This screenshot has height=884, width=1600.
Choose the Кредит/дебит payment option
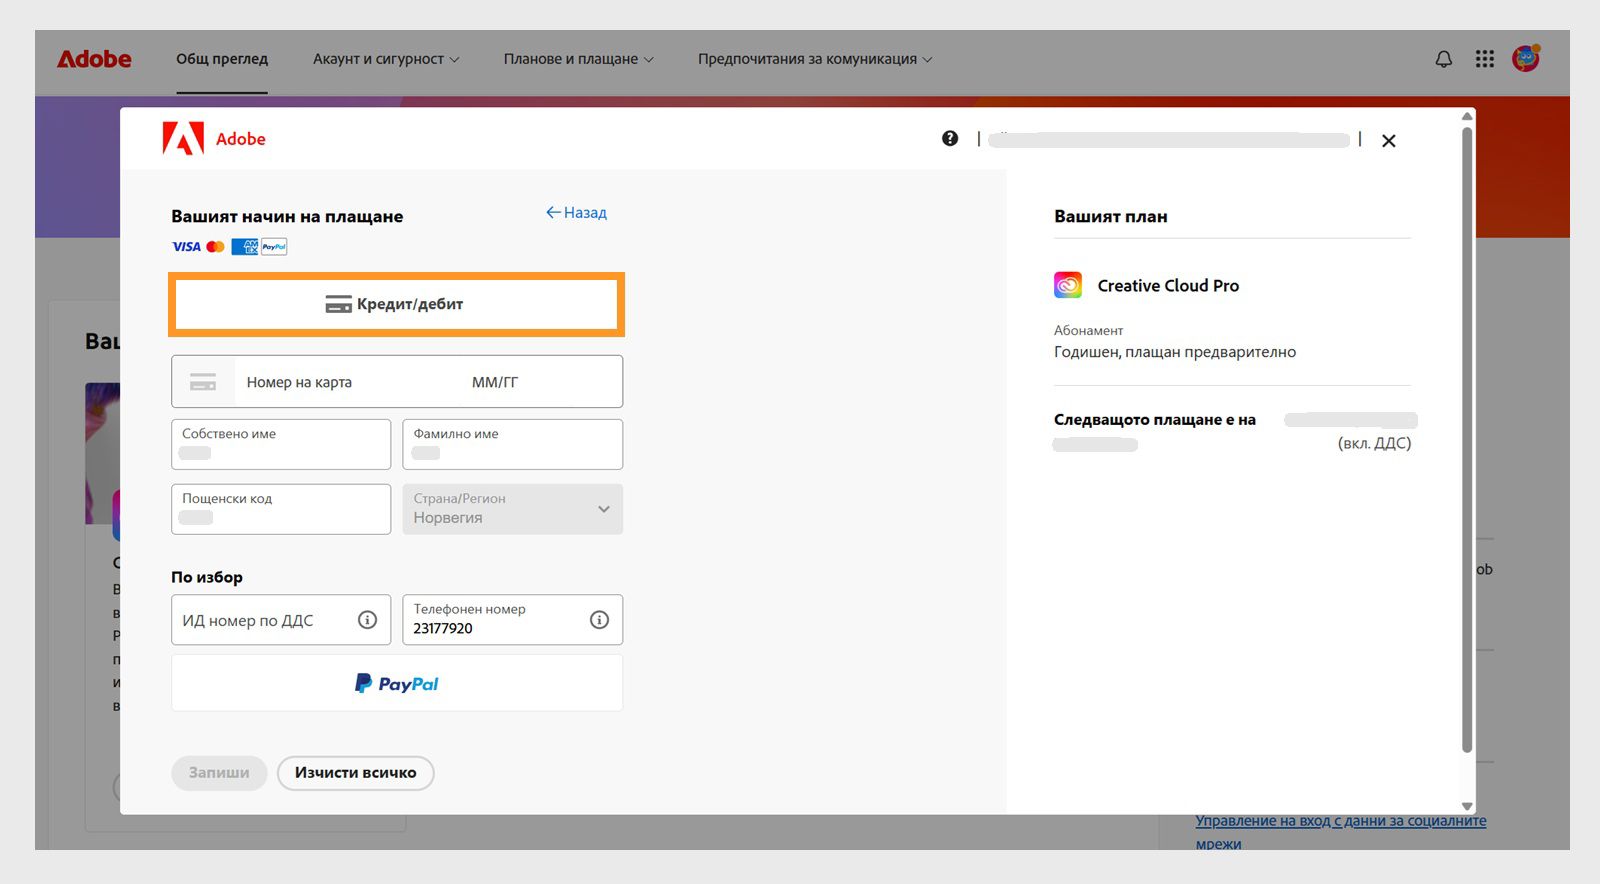pyautogui.click(x=397, y=304)
